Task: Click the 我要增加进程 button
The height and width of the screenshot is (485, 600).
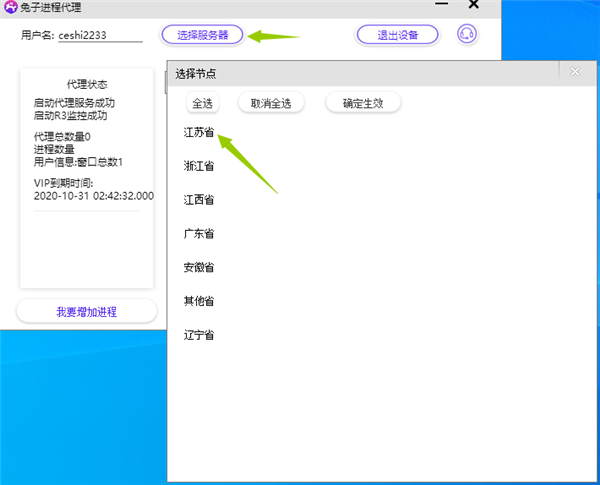Action: (x=86, y=312)
